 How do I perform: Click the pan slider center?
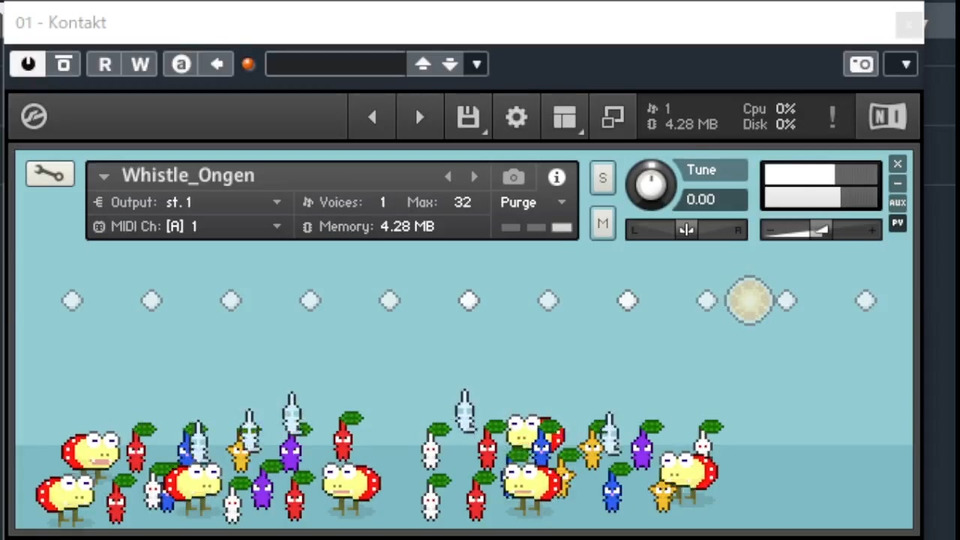(686, 230)
